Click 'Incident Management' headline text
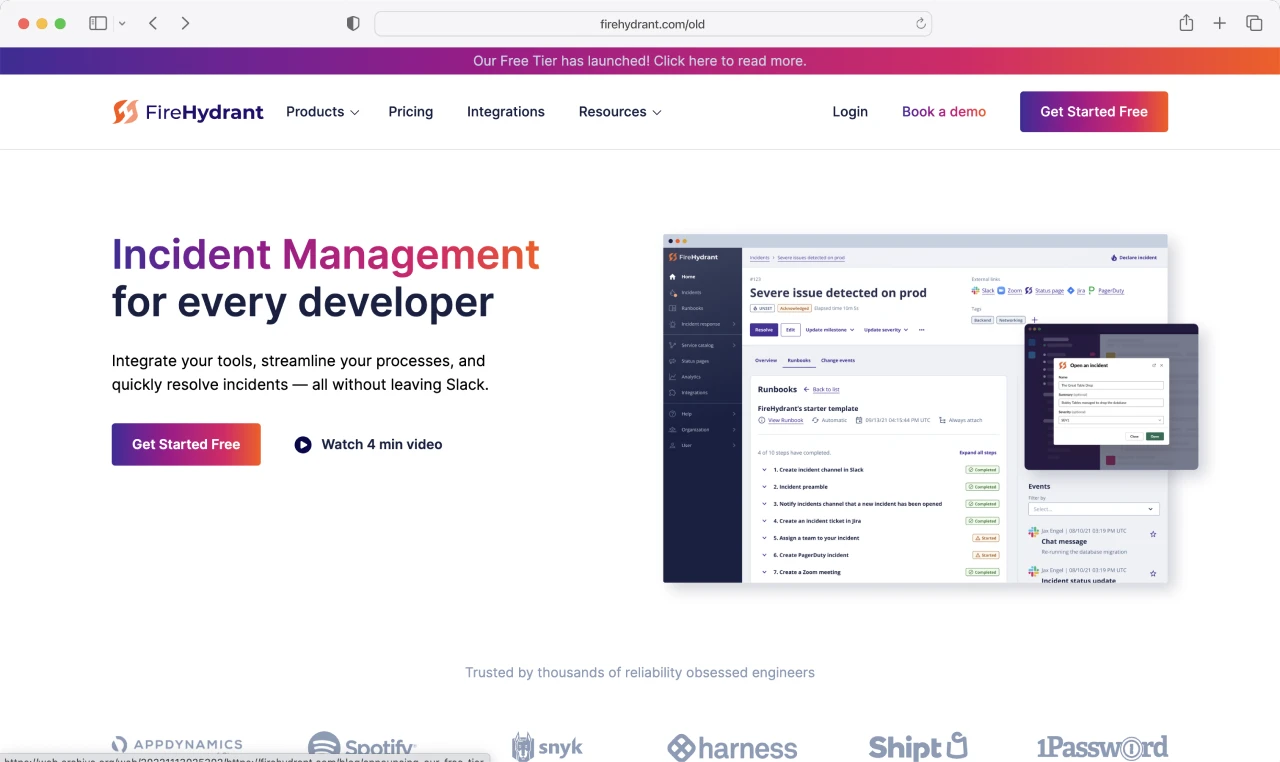 [x=326, y=255]
